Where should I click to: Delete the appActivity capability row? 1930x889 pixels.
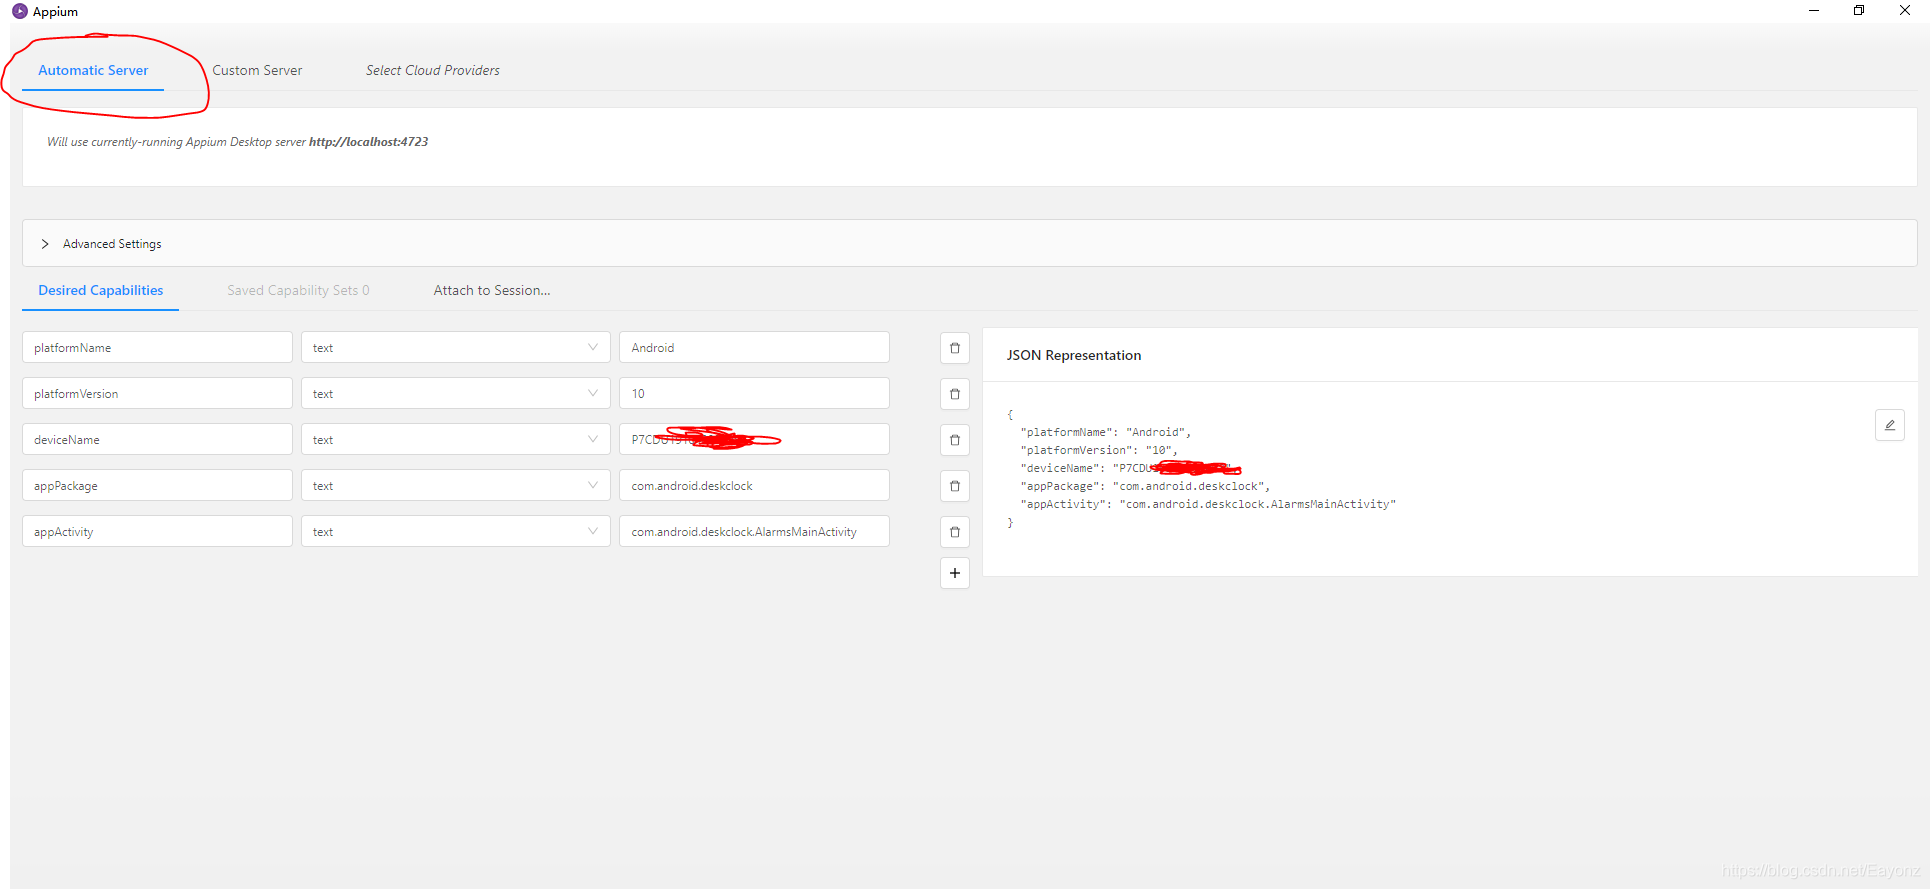[955, 532]
